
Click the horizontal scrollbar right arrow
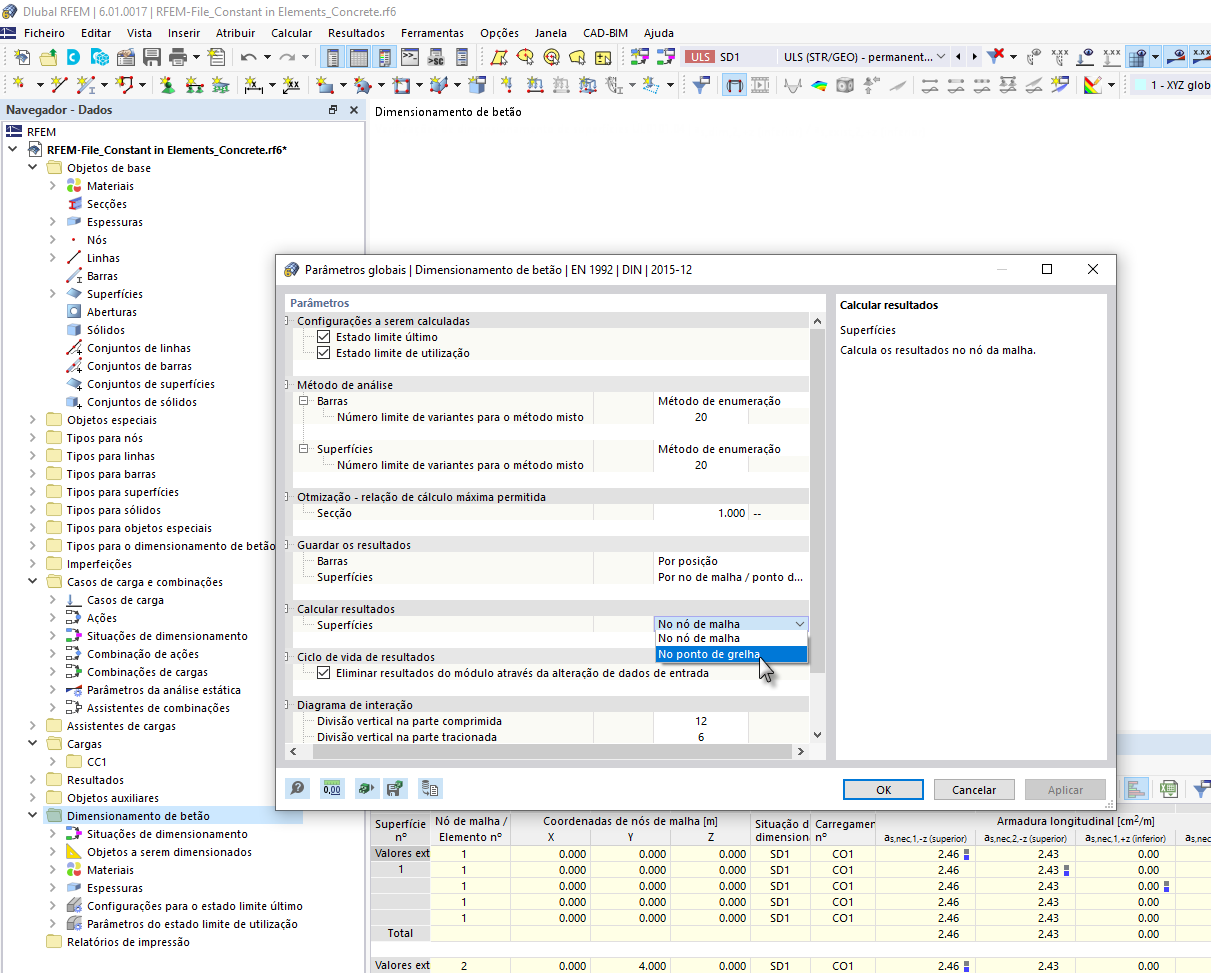tap(801, 751)
